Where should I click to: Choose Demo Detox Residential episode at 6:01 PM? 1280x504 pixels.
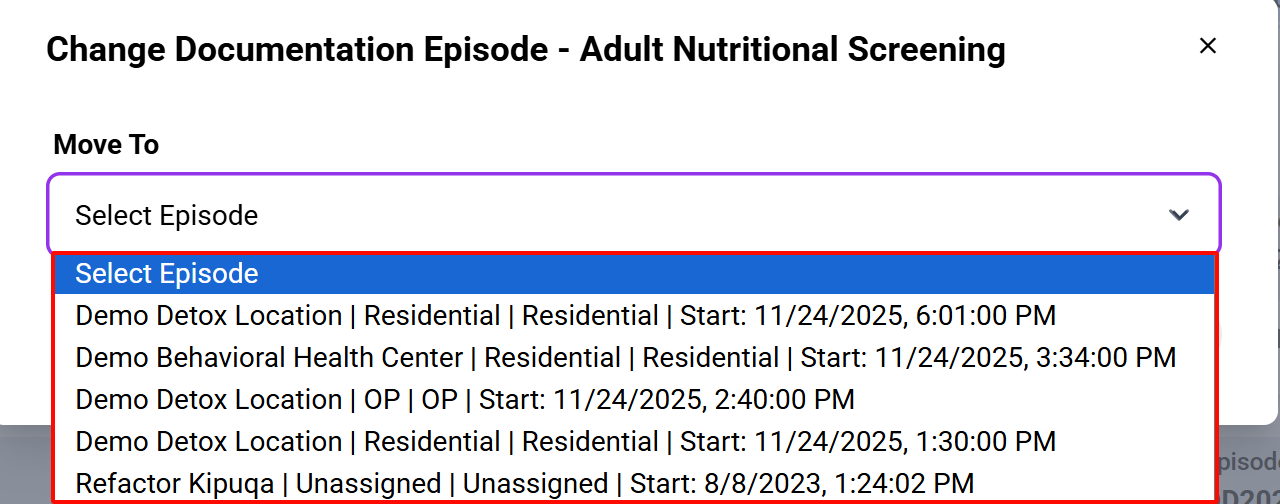point(565,316)
